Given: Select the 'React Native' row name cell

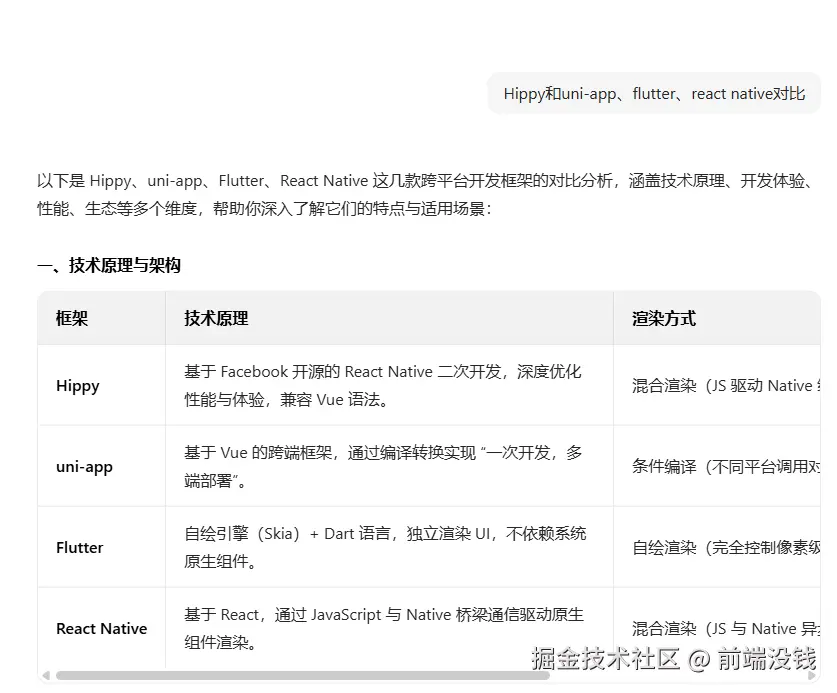Looking at the screenshot, I should pos(101,628).
